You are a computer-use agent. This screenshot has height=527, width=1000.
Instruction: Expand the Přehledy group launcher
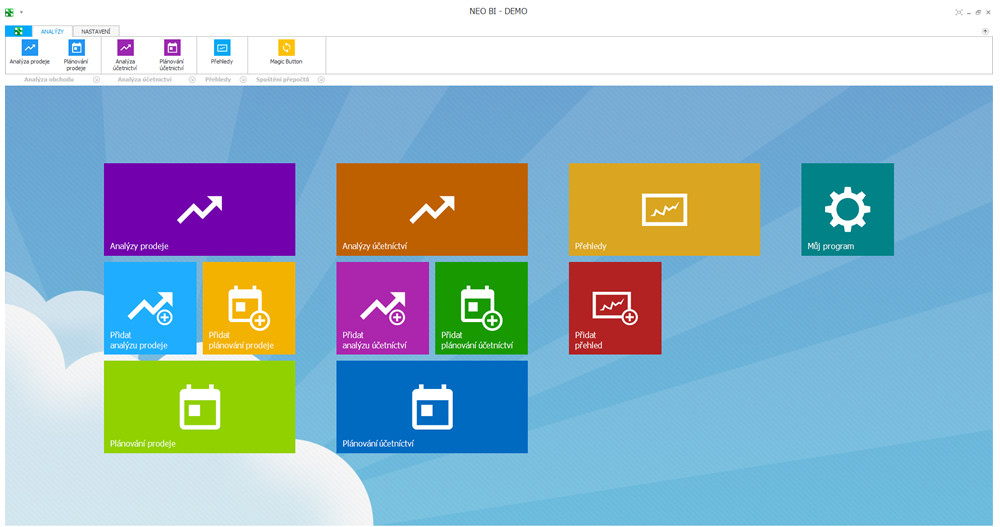(243, 80)
